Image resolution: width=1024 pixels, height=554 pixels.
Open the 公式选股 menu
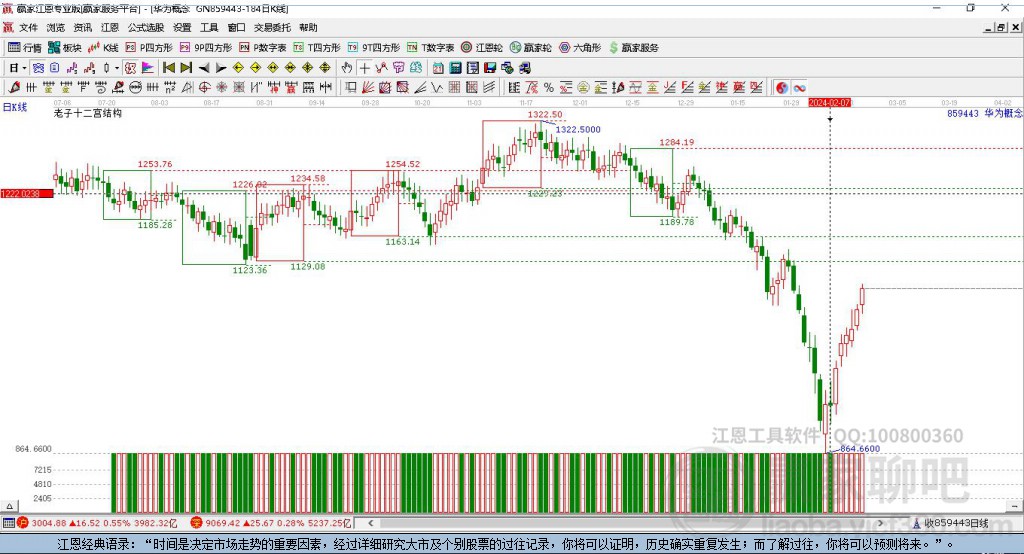(x=146, y=28)
